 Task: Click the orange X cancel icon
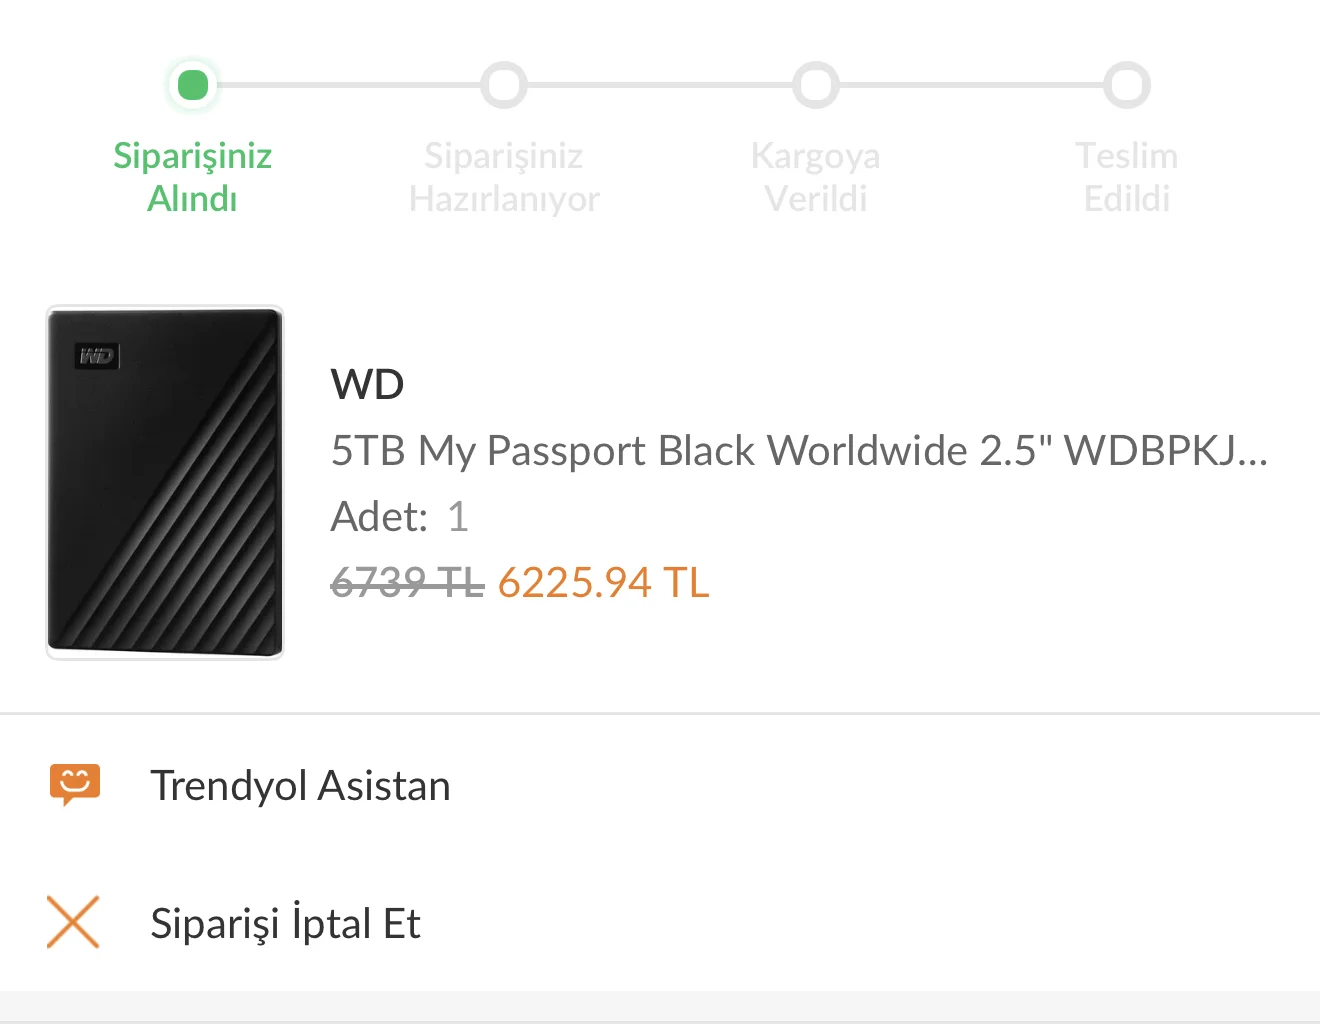click(73, 922)
